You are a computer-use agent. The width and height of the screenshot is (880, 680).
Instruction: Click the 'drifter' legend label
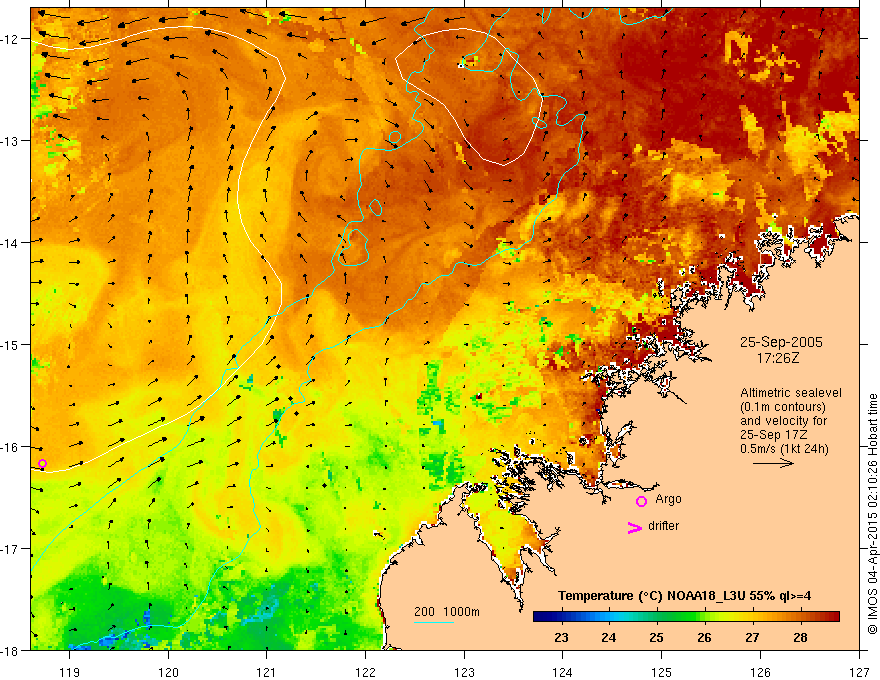coord(663,526)
